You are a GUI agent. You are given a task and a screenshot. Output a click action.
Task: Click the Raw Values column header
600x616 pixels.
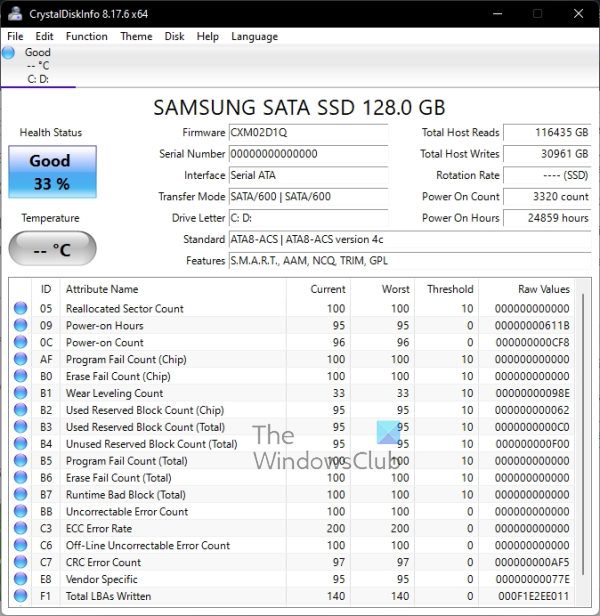[x=527, y=289]
